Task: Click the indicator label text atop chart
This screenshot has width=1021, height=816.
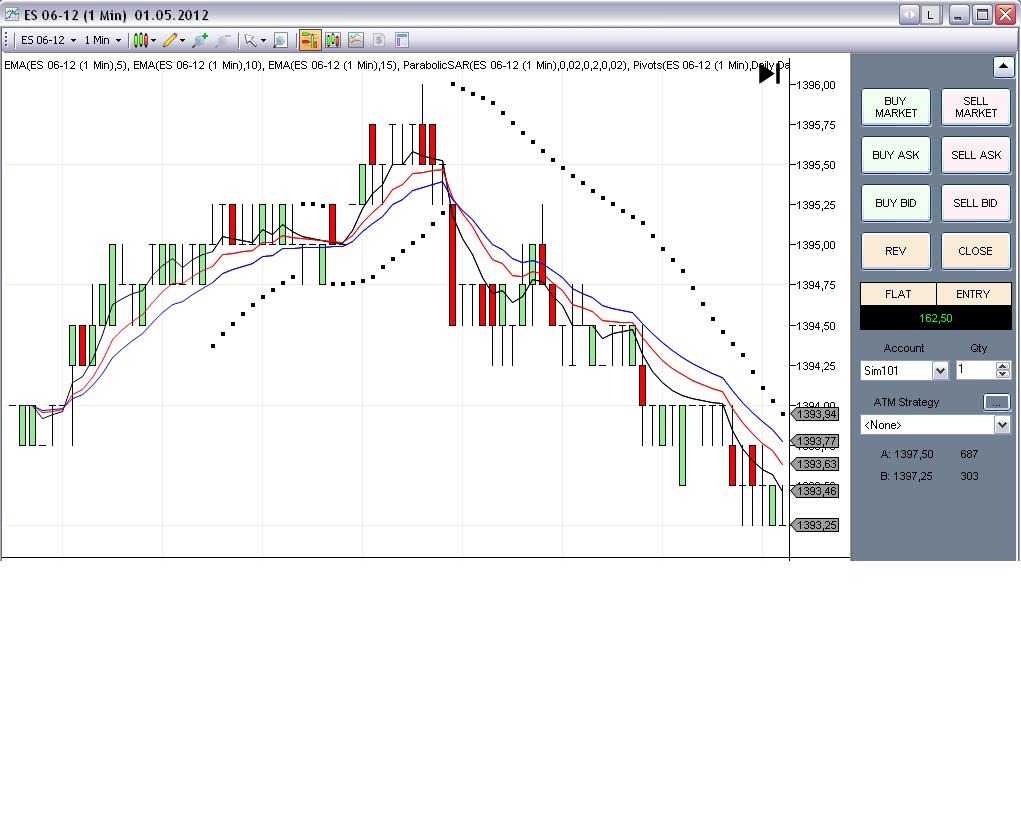Action: tap(396, 65)
